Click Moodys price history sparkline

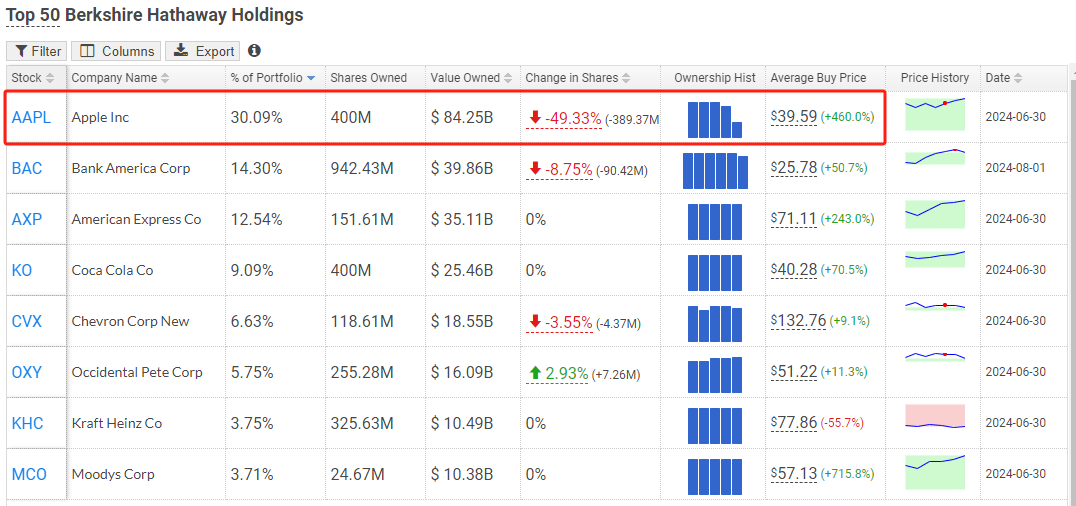pos(935,472)
